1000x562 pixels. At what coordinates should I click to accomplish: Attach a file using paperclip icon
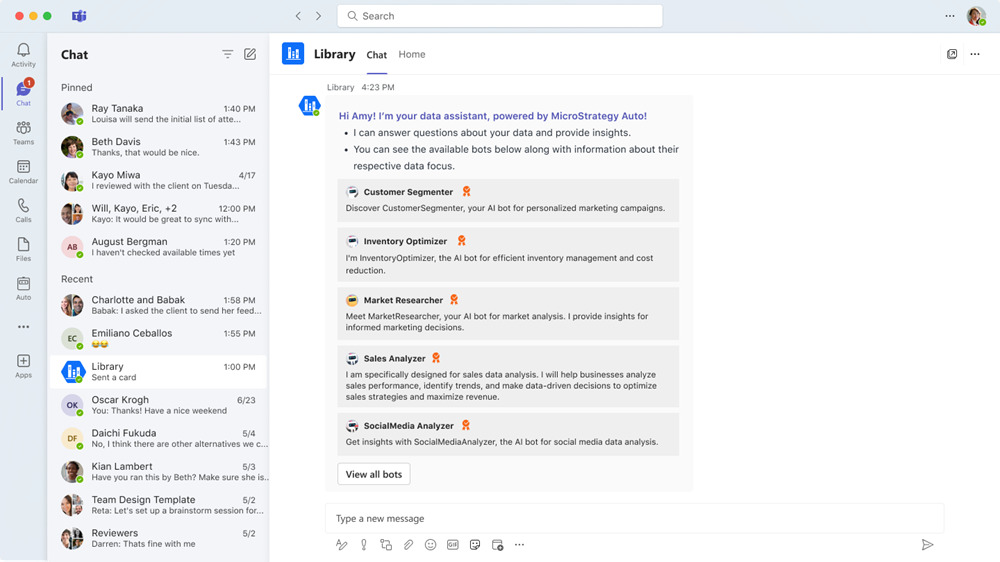(408, 545)
